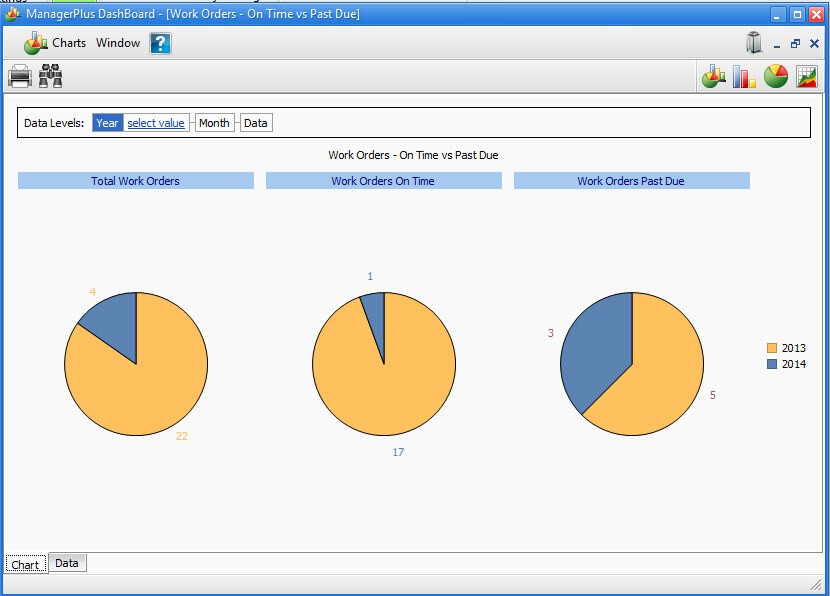Click the 'select value' link

coord(156,123)
